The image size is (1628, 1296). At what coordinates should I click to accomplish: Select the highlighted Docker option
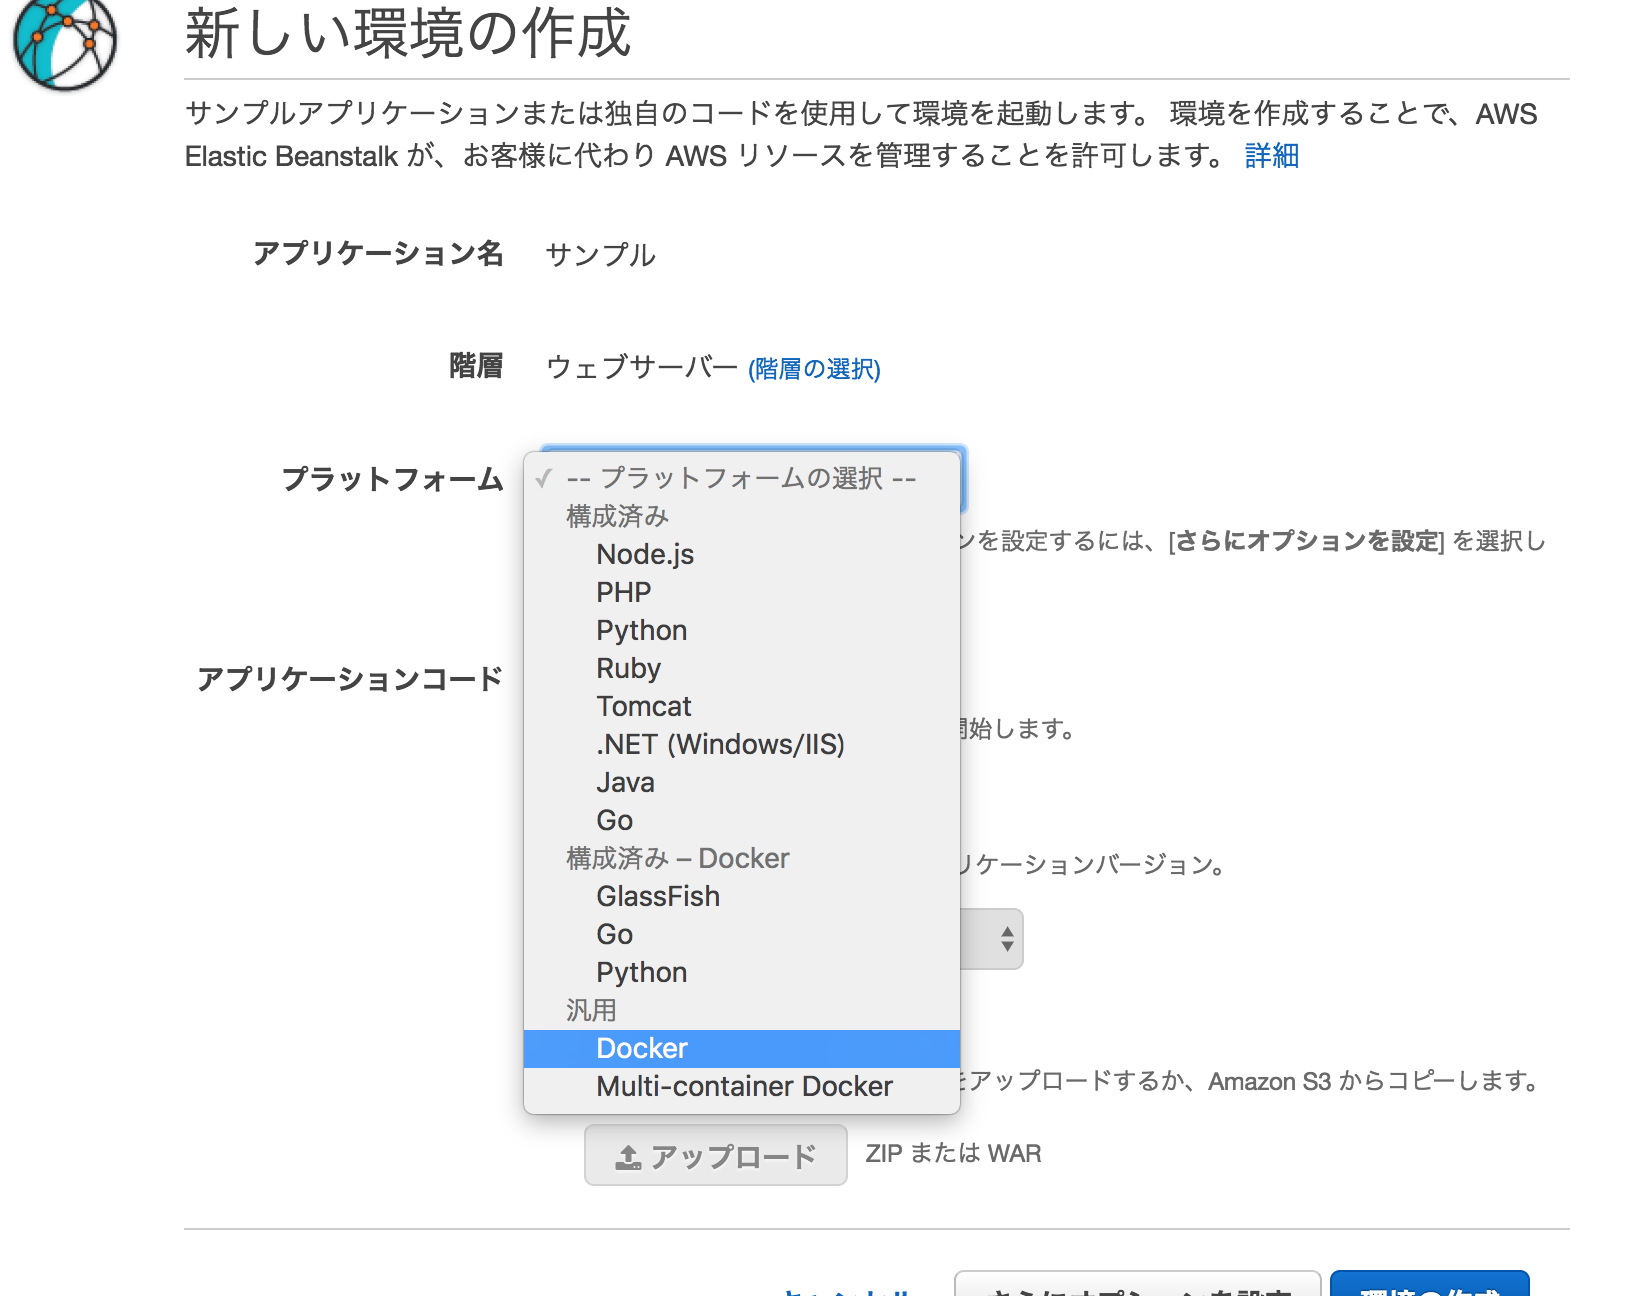[741, 1048]
